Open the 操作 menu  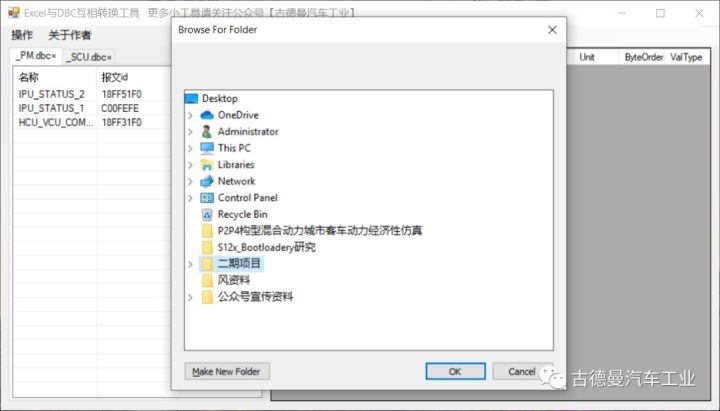pyautogui.click(x=22, y=35)
